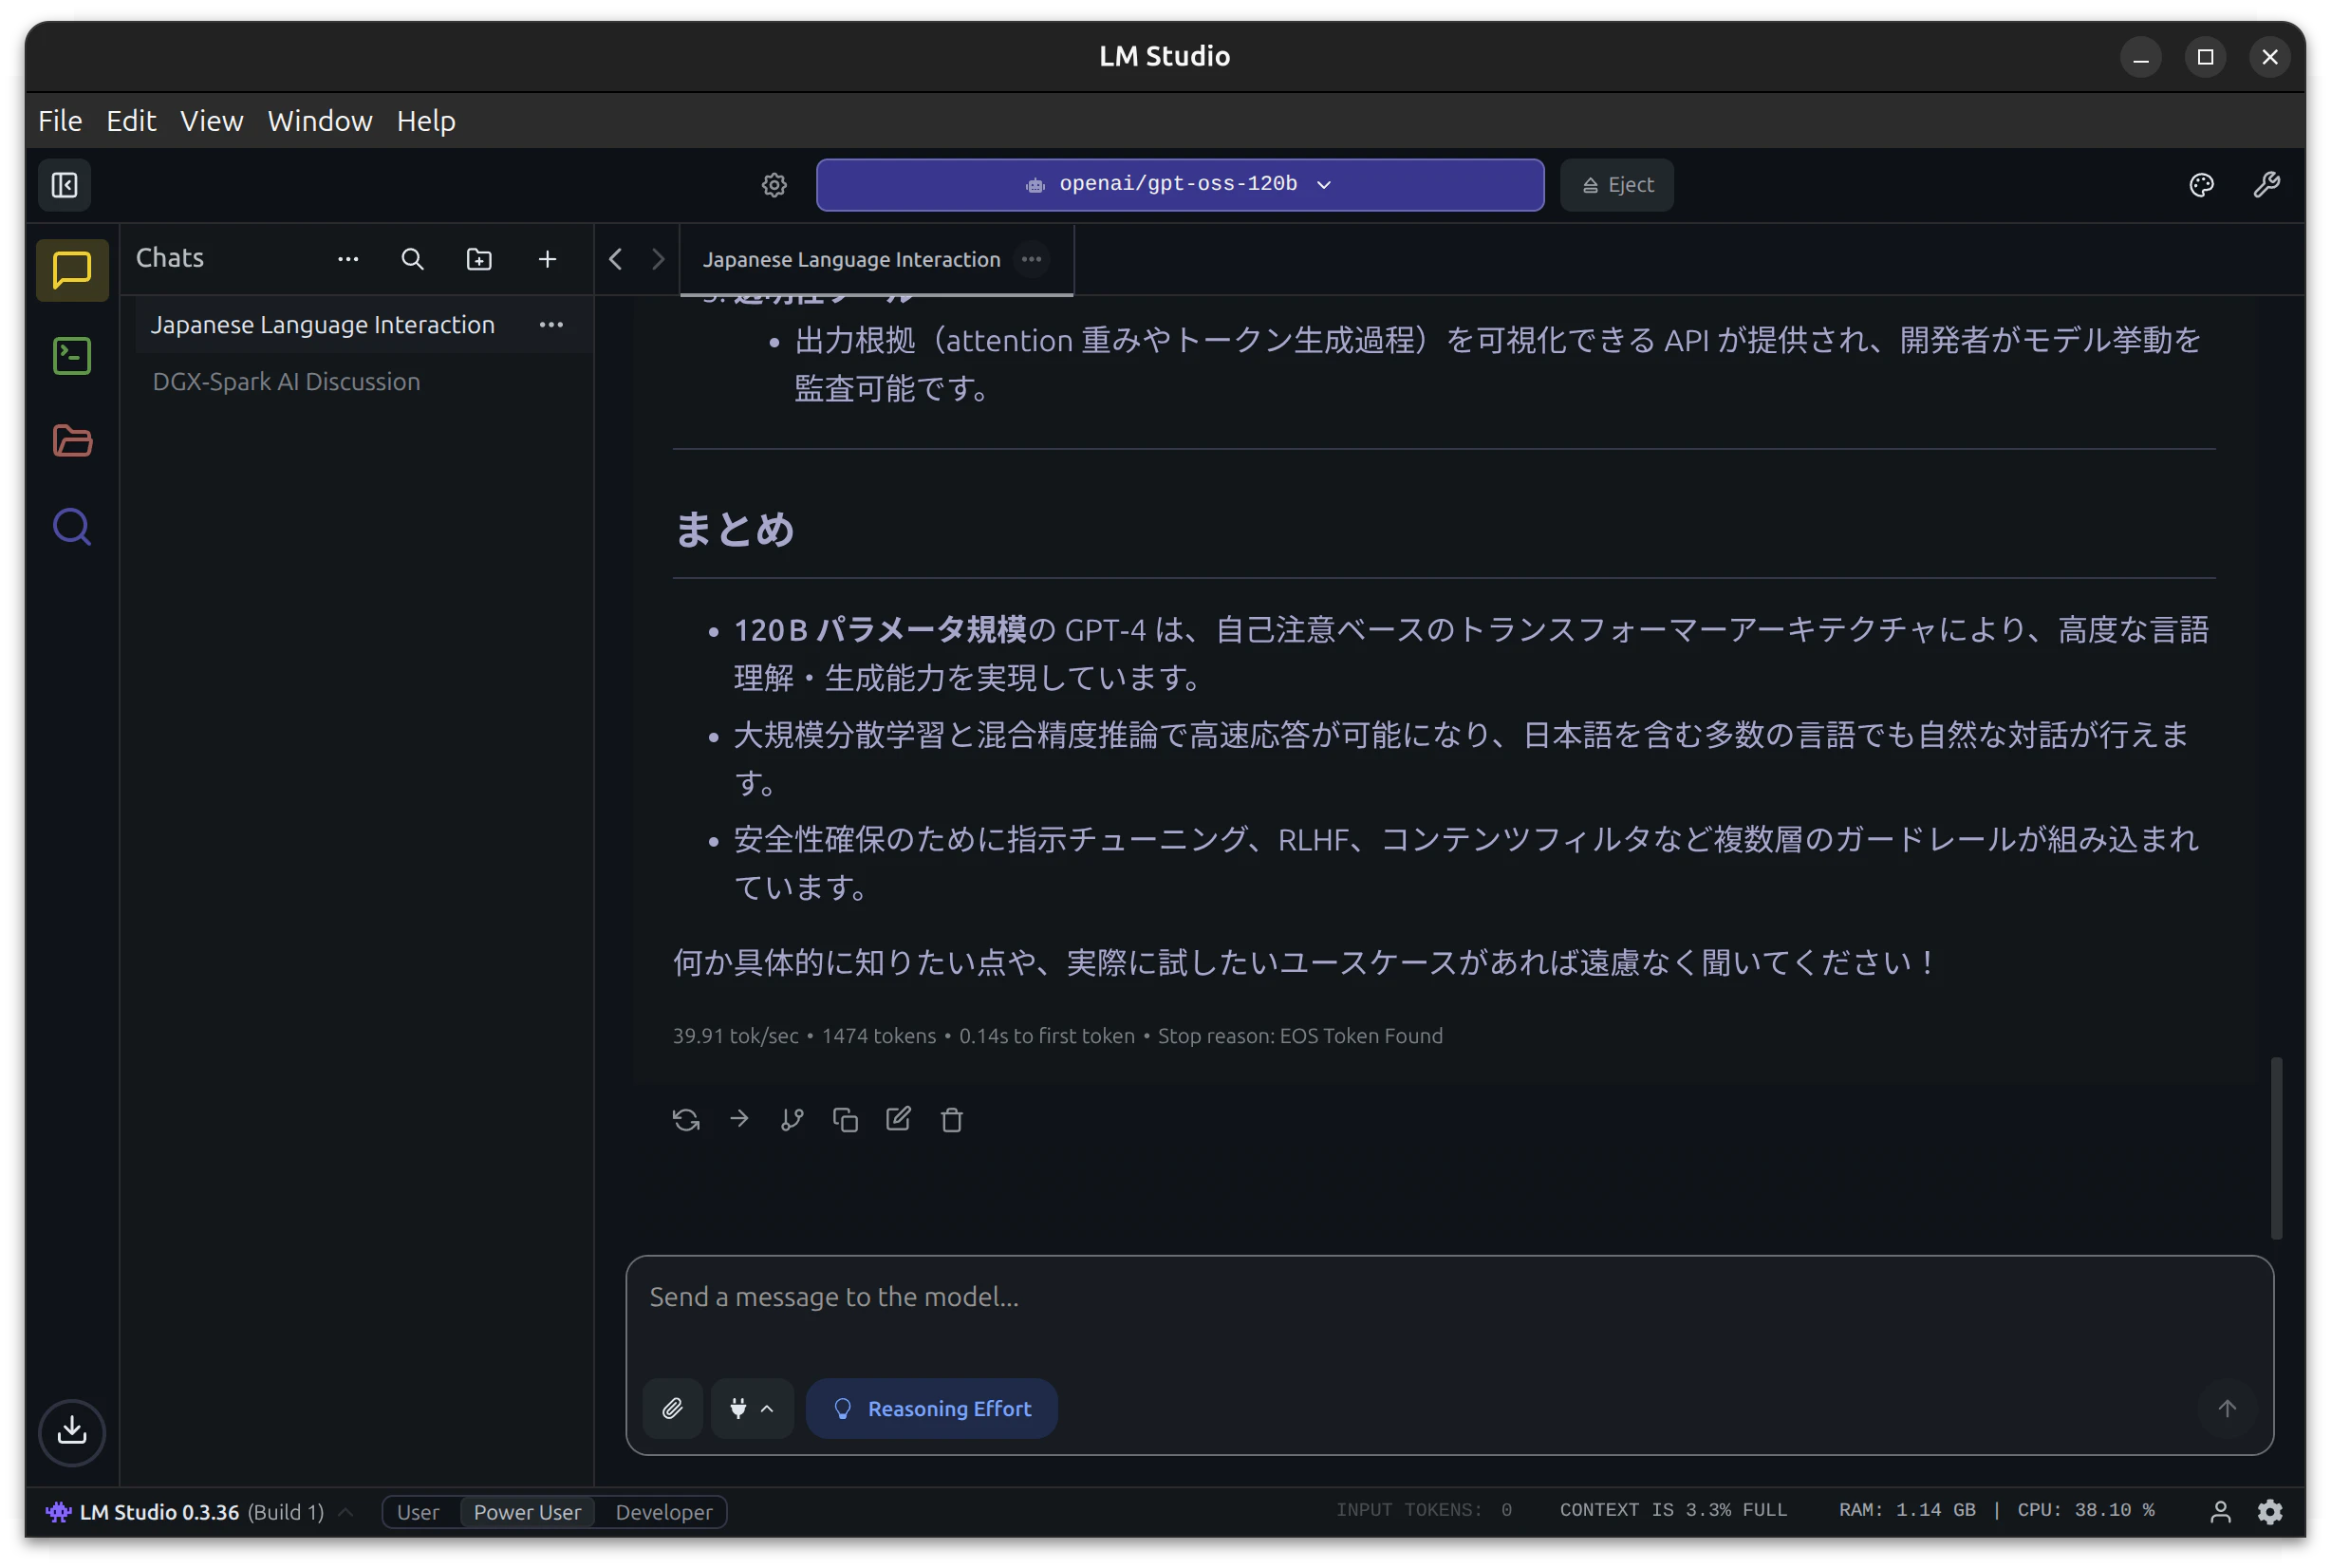Branch the conversation from this message

pos(792,1120)
